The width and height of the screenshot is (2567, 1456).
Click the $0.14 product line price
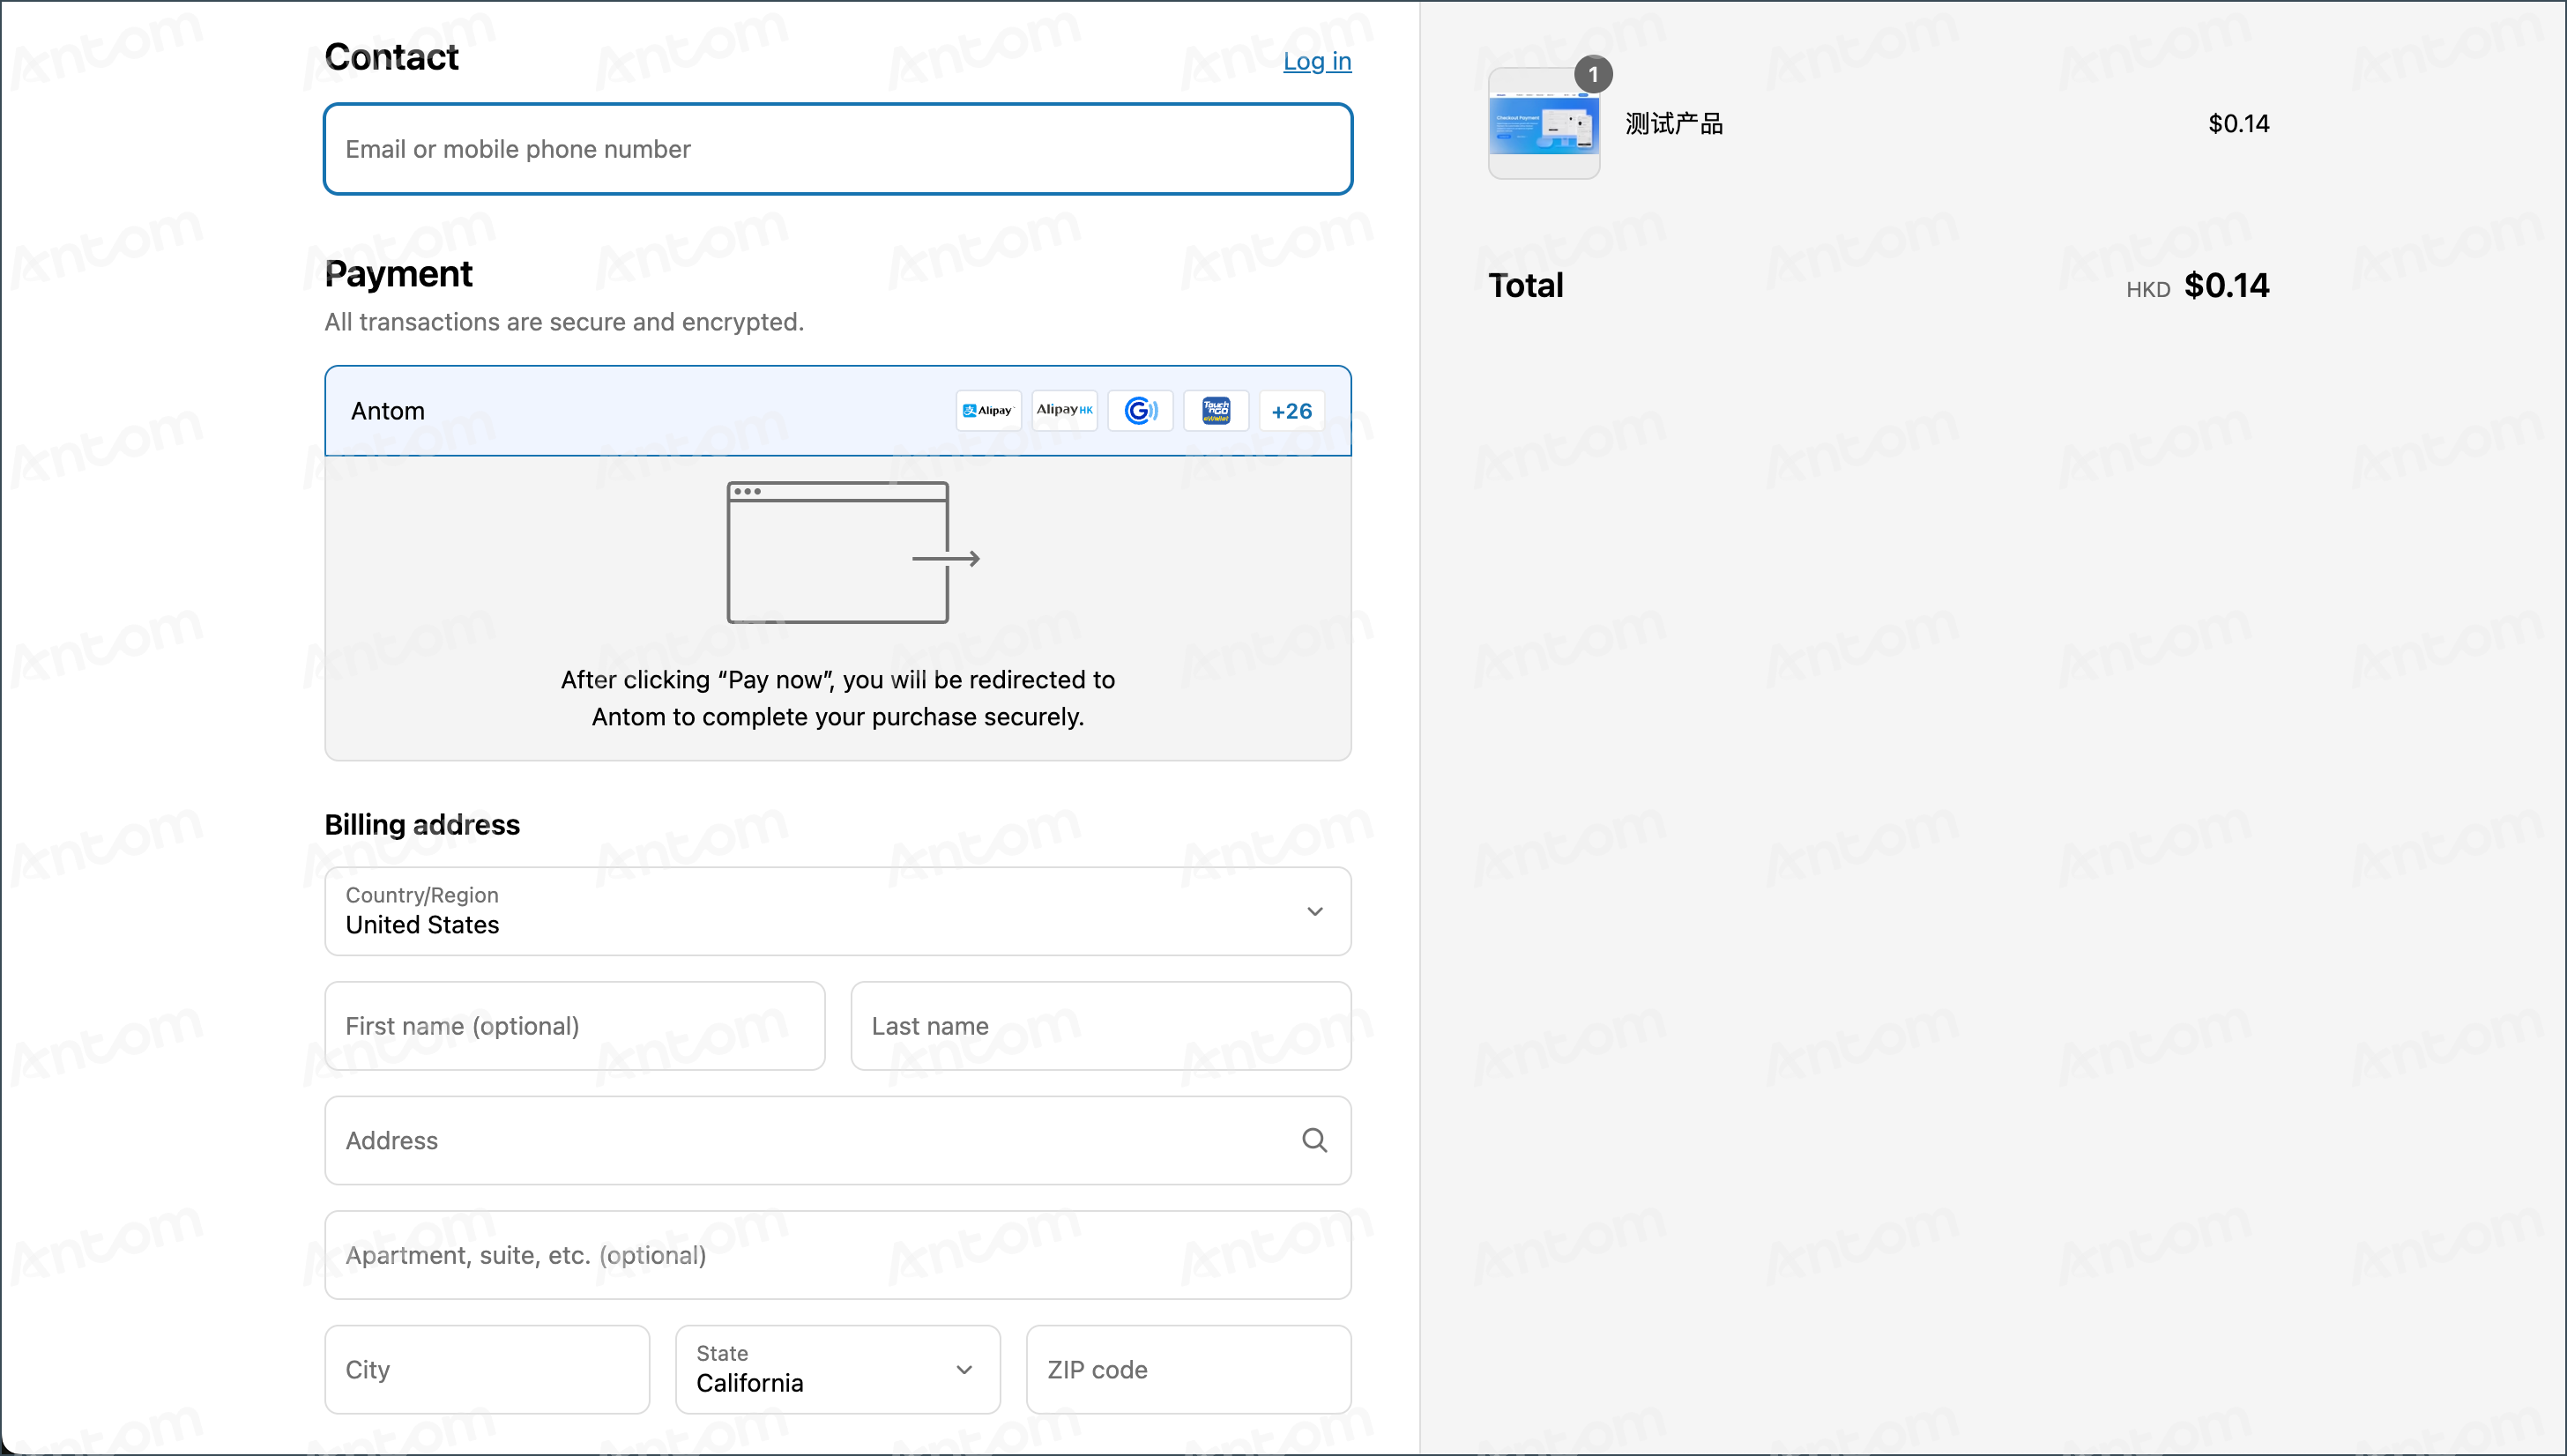click(2239, 124)
